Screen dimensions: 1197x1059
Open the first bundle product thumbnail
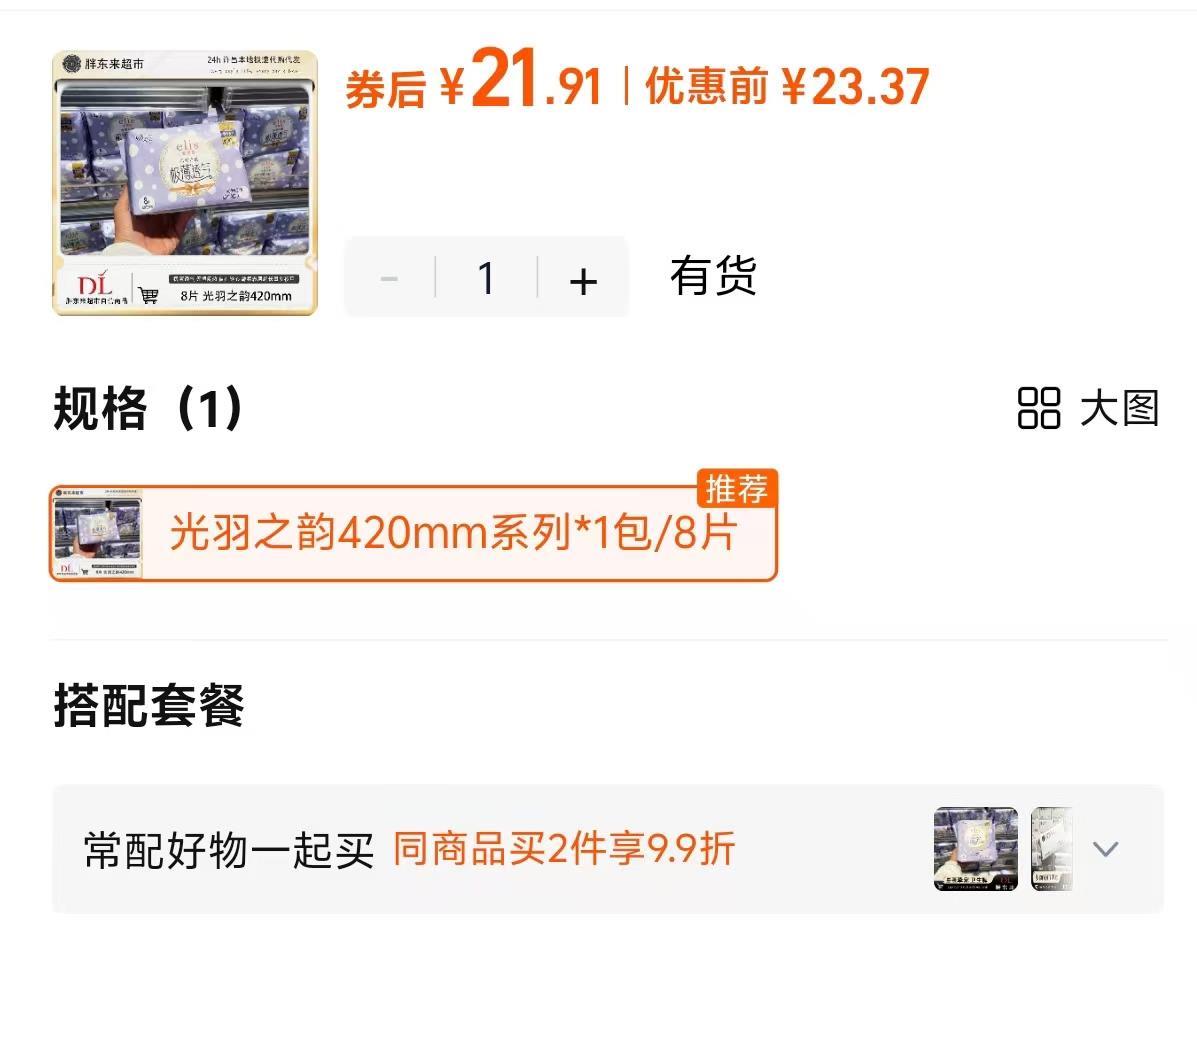point(976,848)
